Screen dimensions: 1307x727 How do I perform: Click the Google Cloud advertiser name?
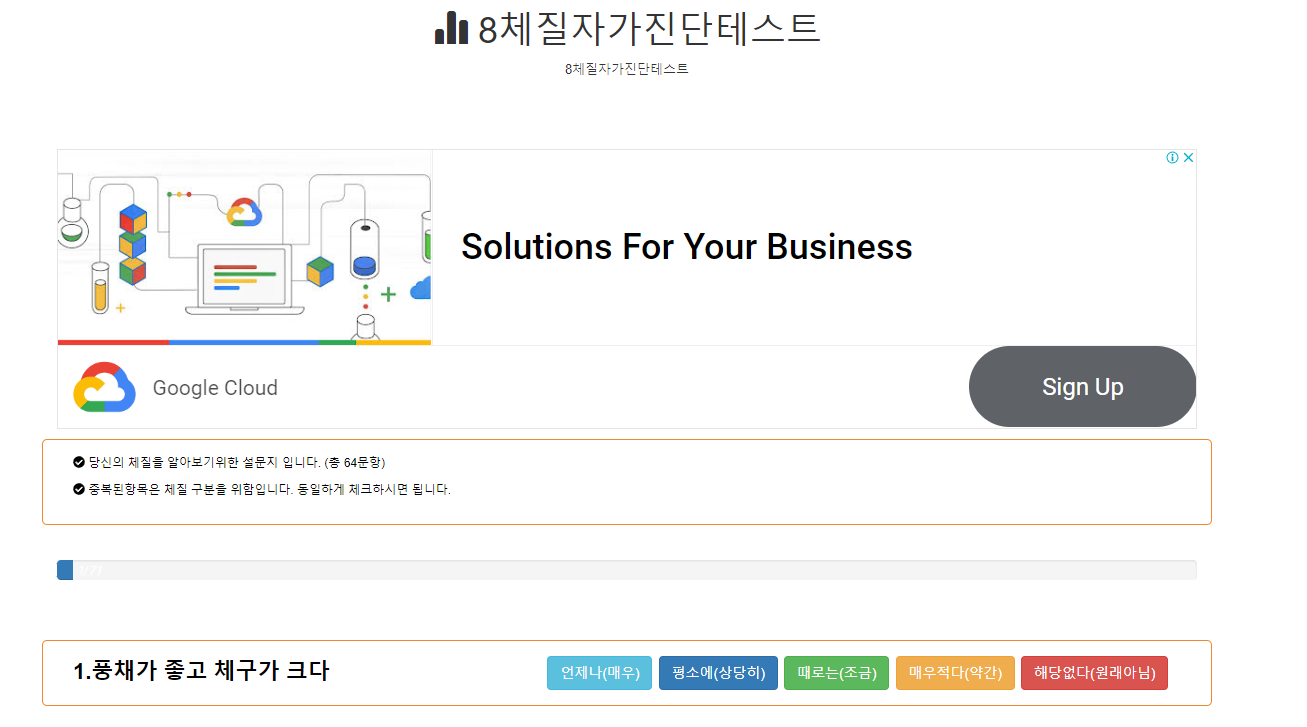(x=215, y=388)
